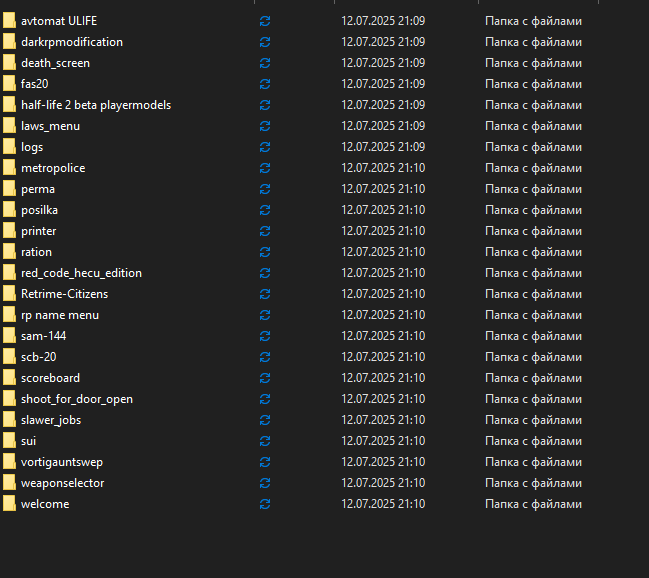Click the sync status icon for ration

click(x=265, y=252)
